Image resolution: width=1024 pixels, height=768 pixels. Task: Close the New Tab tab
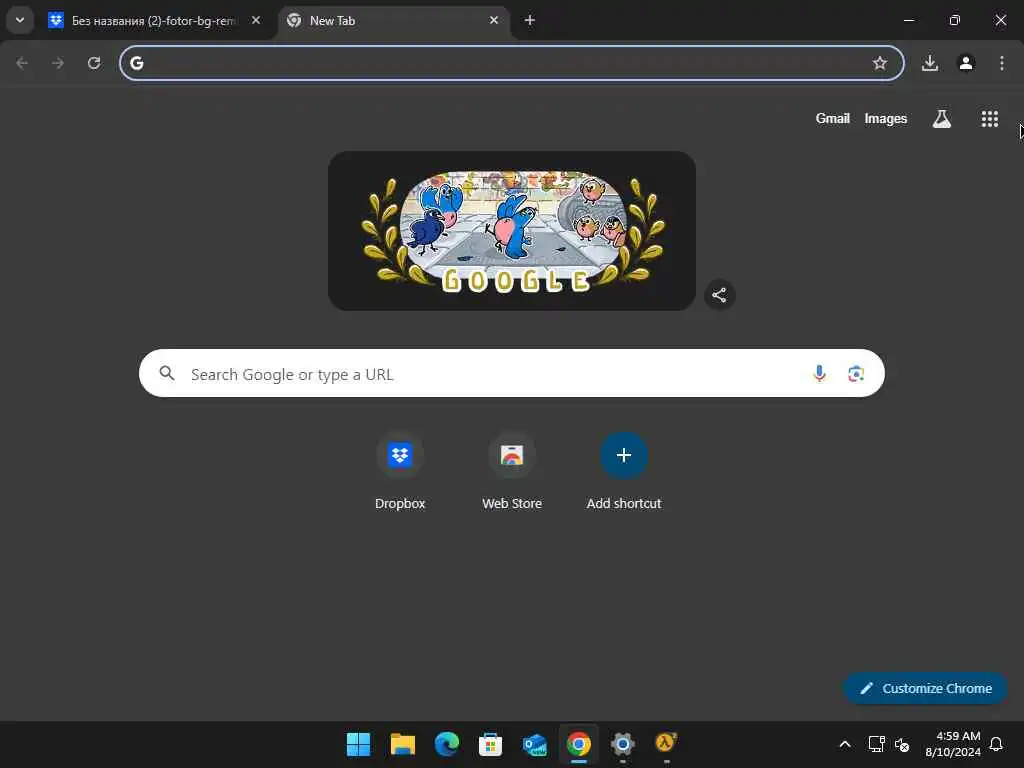494,20
